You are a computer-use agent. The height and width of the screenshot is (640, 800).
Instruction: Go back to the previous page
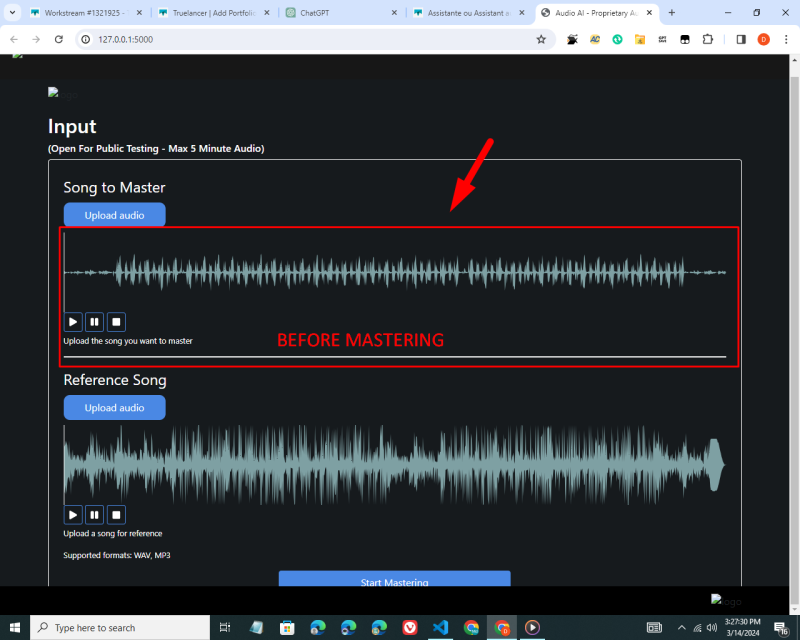(14, 39)
